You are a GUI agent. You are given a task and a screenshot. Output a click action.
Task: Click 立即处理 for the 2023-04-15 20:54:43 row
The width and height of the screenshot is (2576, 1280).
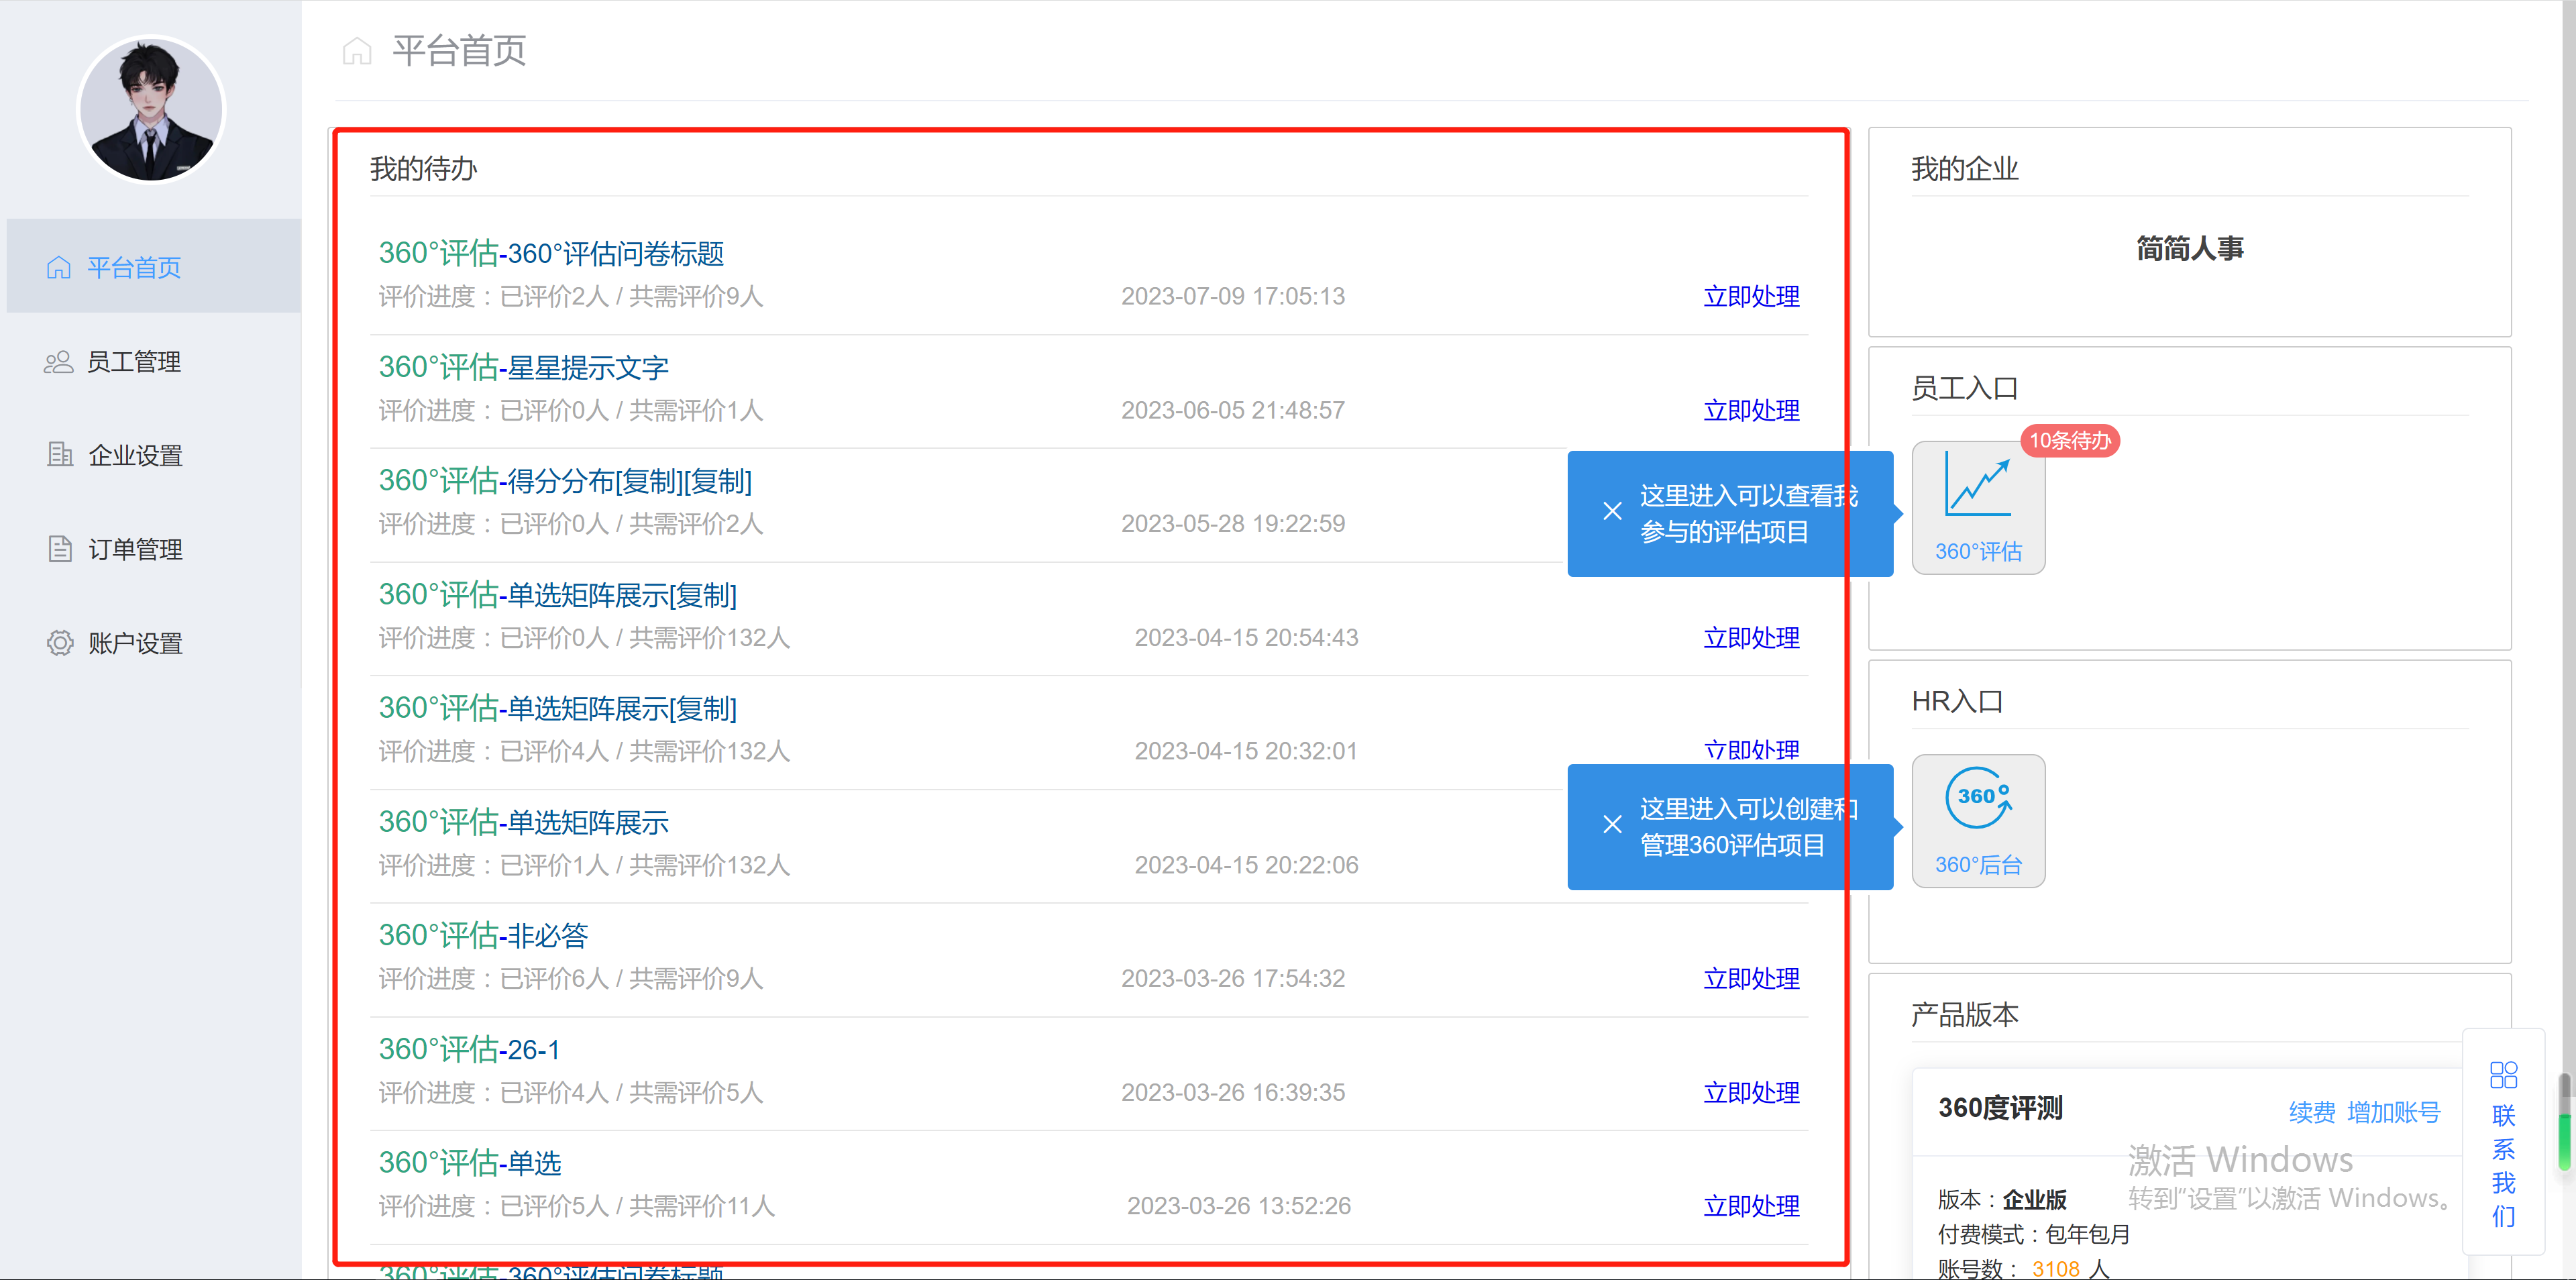point(1751,638)
